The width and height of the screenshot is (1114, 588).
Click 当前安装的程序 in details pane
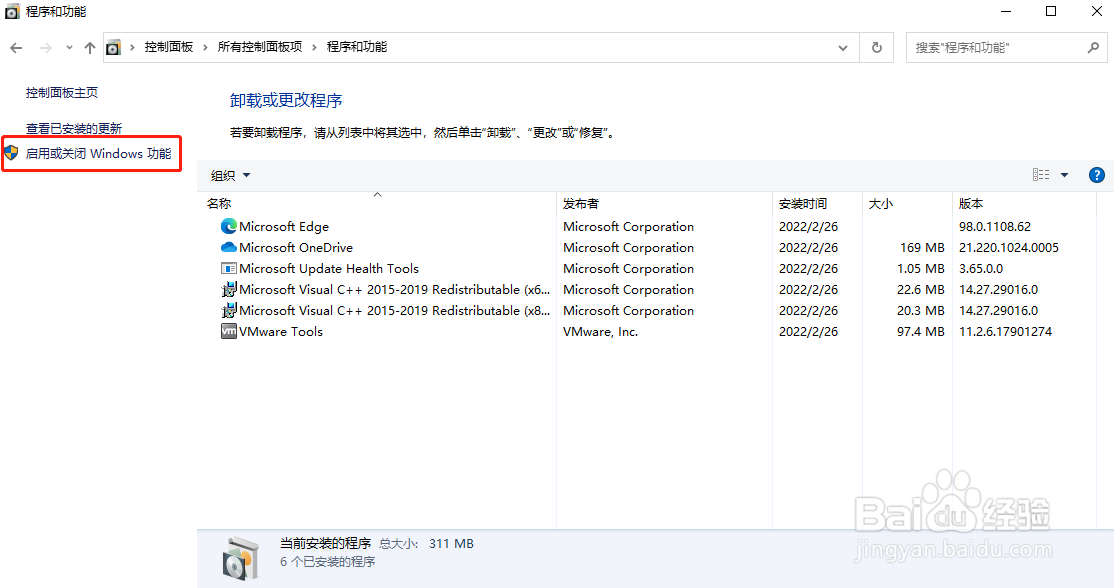pyautogui.click(x=325, y=543)
